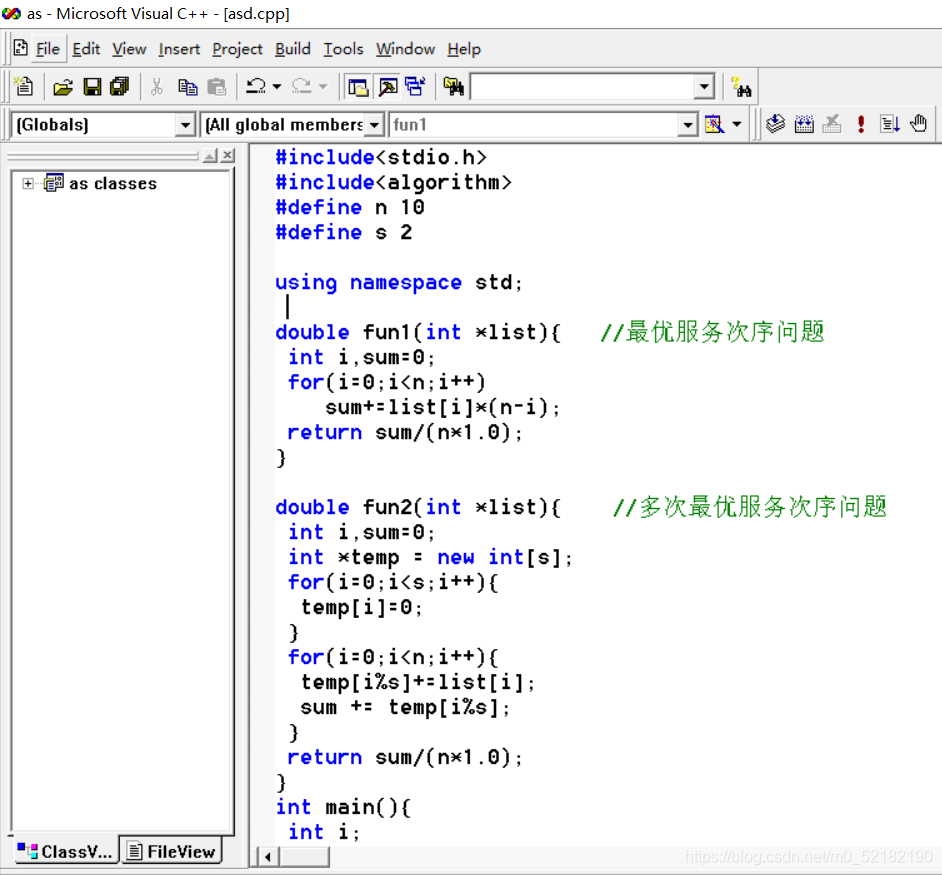Click the '#include<stdio.h>' code line
The height and width of the screenshot is (875, 942).
coord(381,157)
